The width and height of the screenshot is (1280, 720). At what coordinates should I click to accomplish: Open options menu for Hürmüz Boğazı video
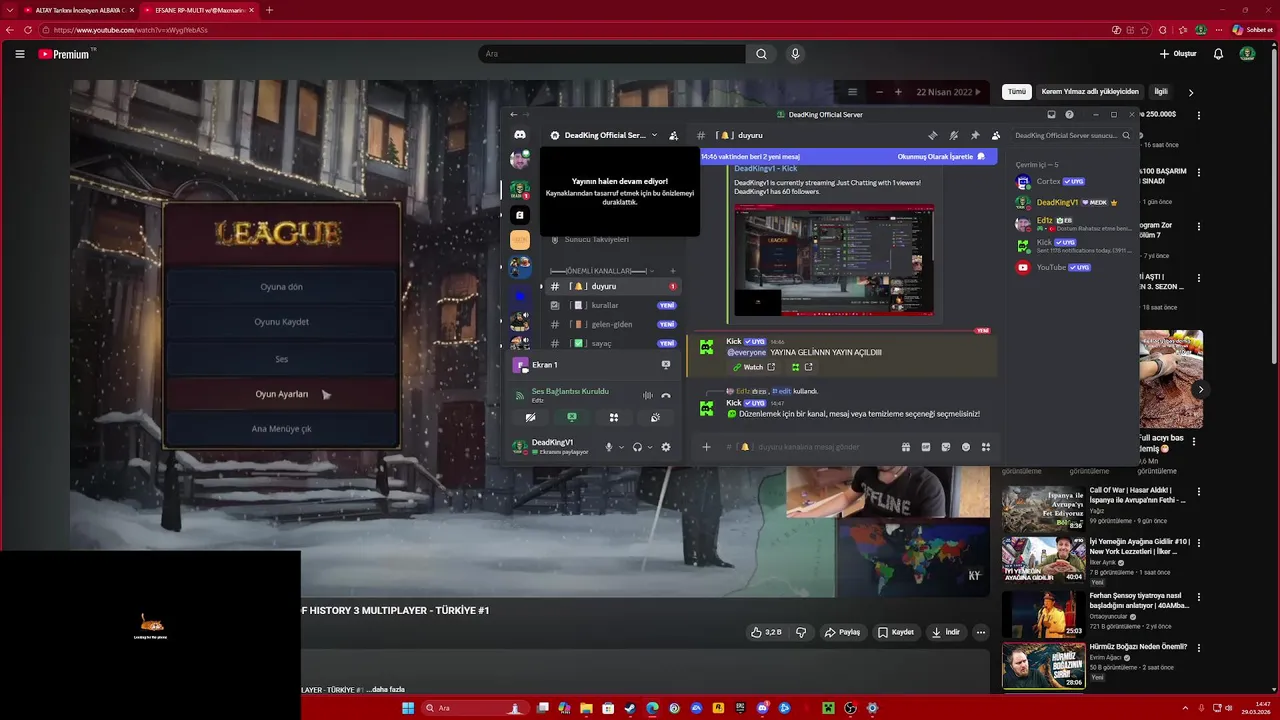pyautogui.click(x=1198, y=649)
